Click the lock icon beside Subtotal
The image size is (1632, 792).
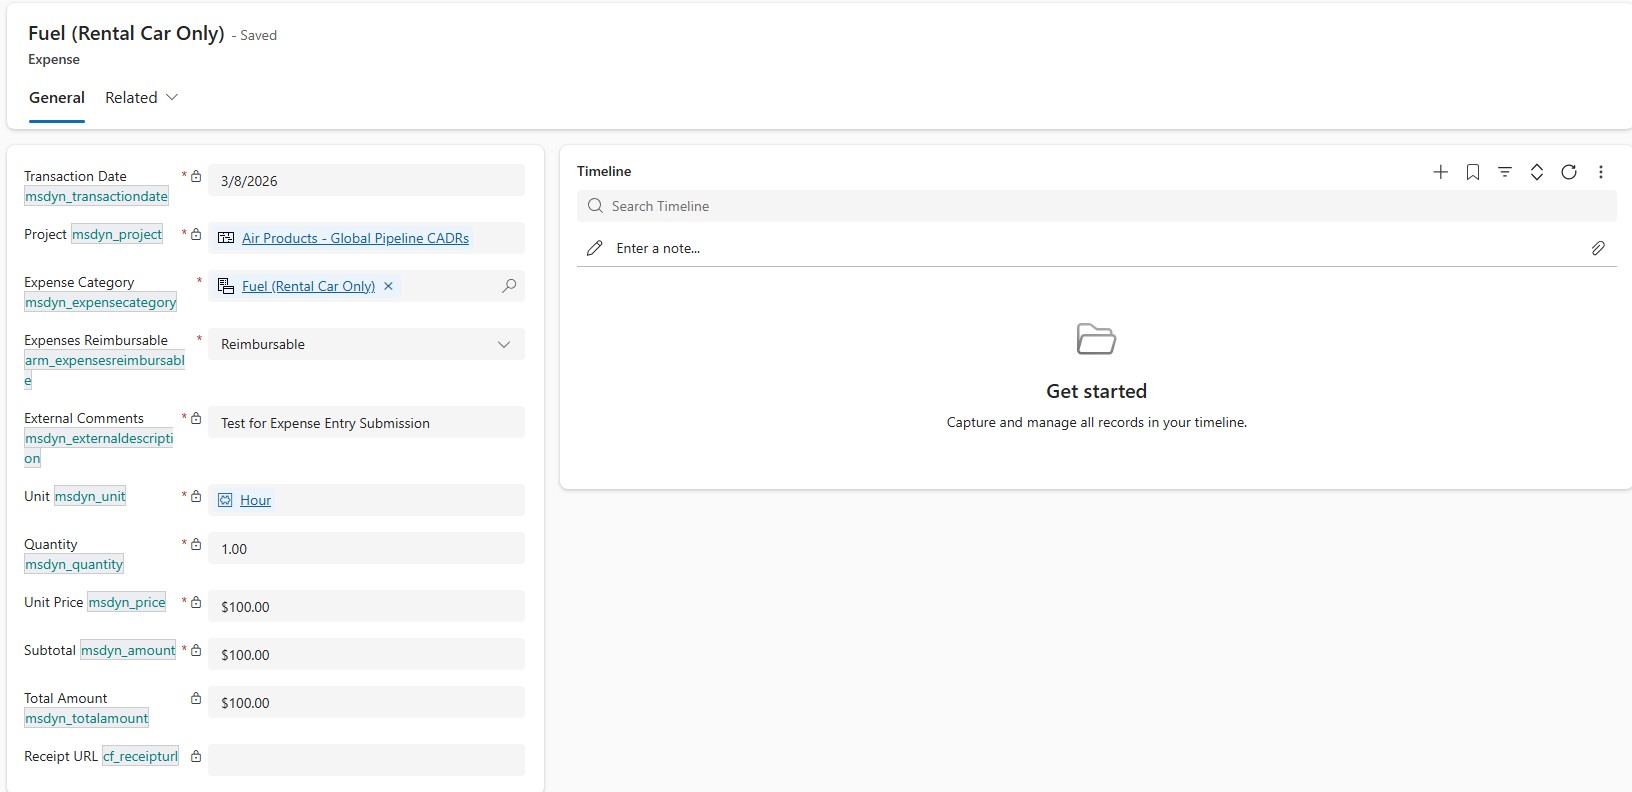196,650
